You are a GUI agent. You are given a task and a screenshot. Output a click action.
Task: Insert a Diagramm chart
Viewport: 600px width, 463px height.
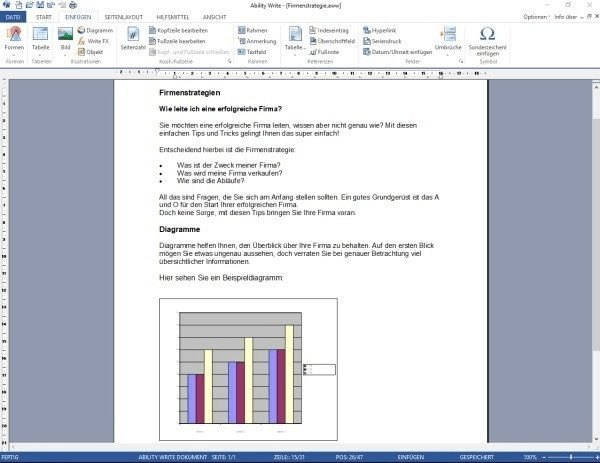point(95,30)
